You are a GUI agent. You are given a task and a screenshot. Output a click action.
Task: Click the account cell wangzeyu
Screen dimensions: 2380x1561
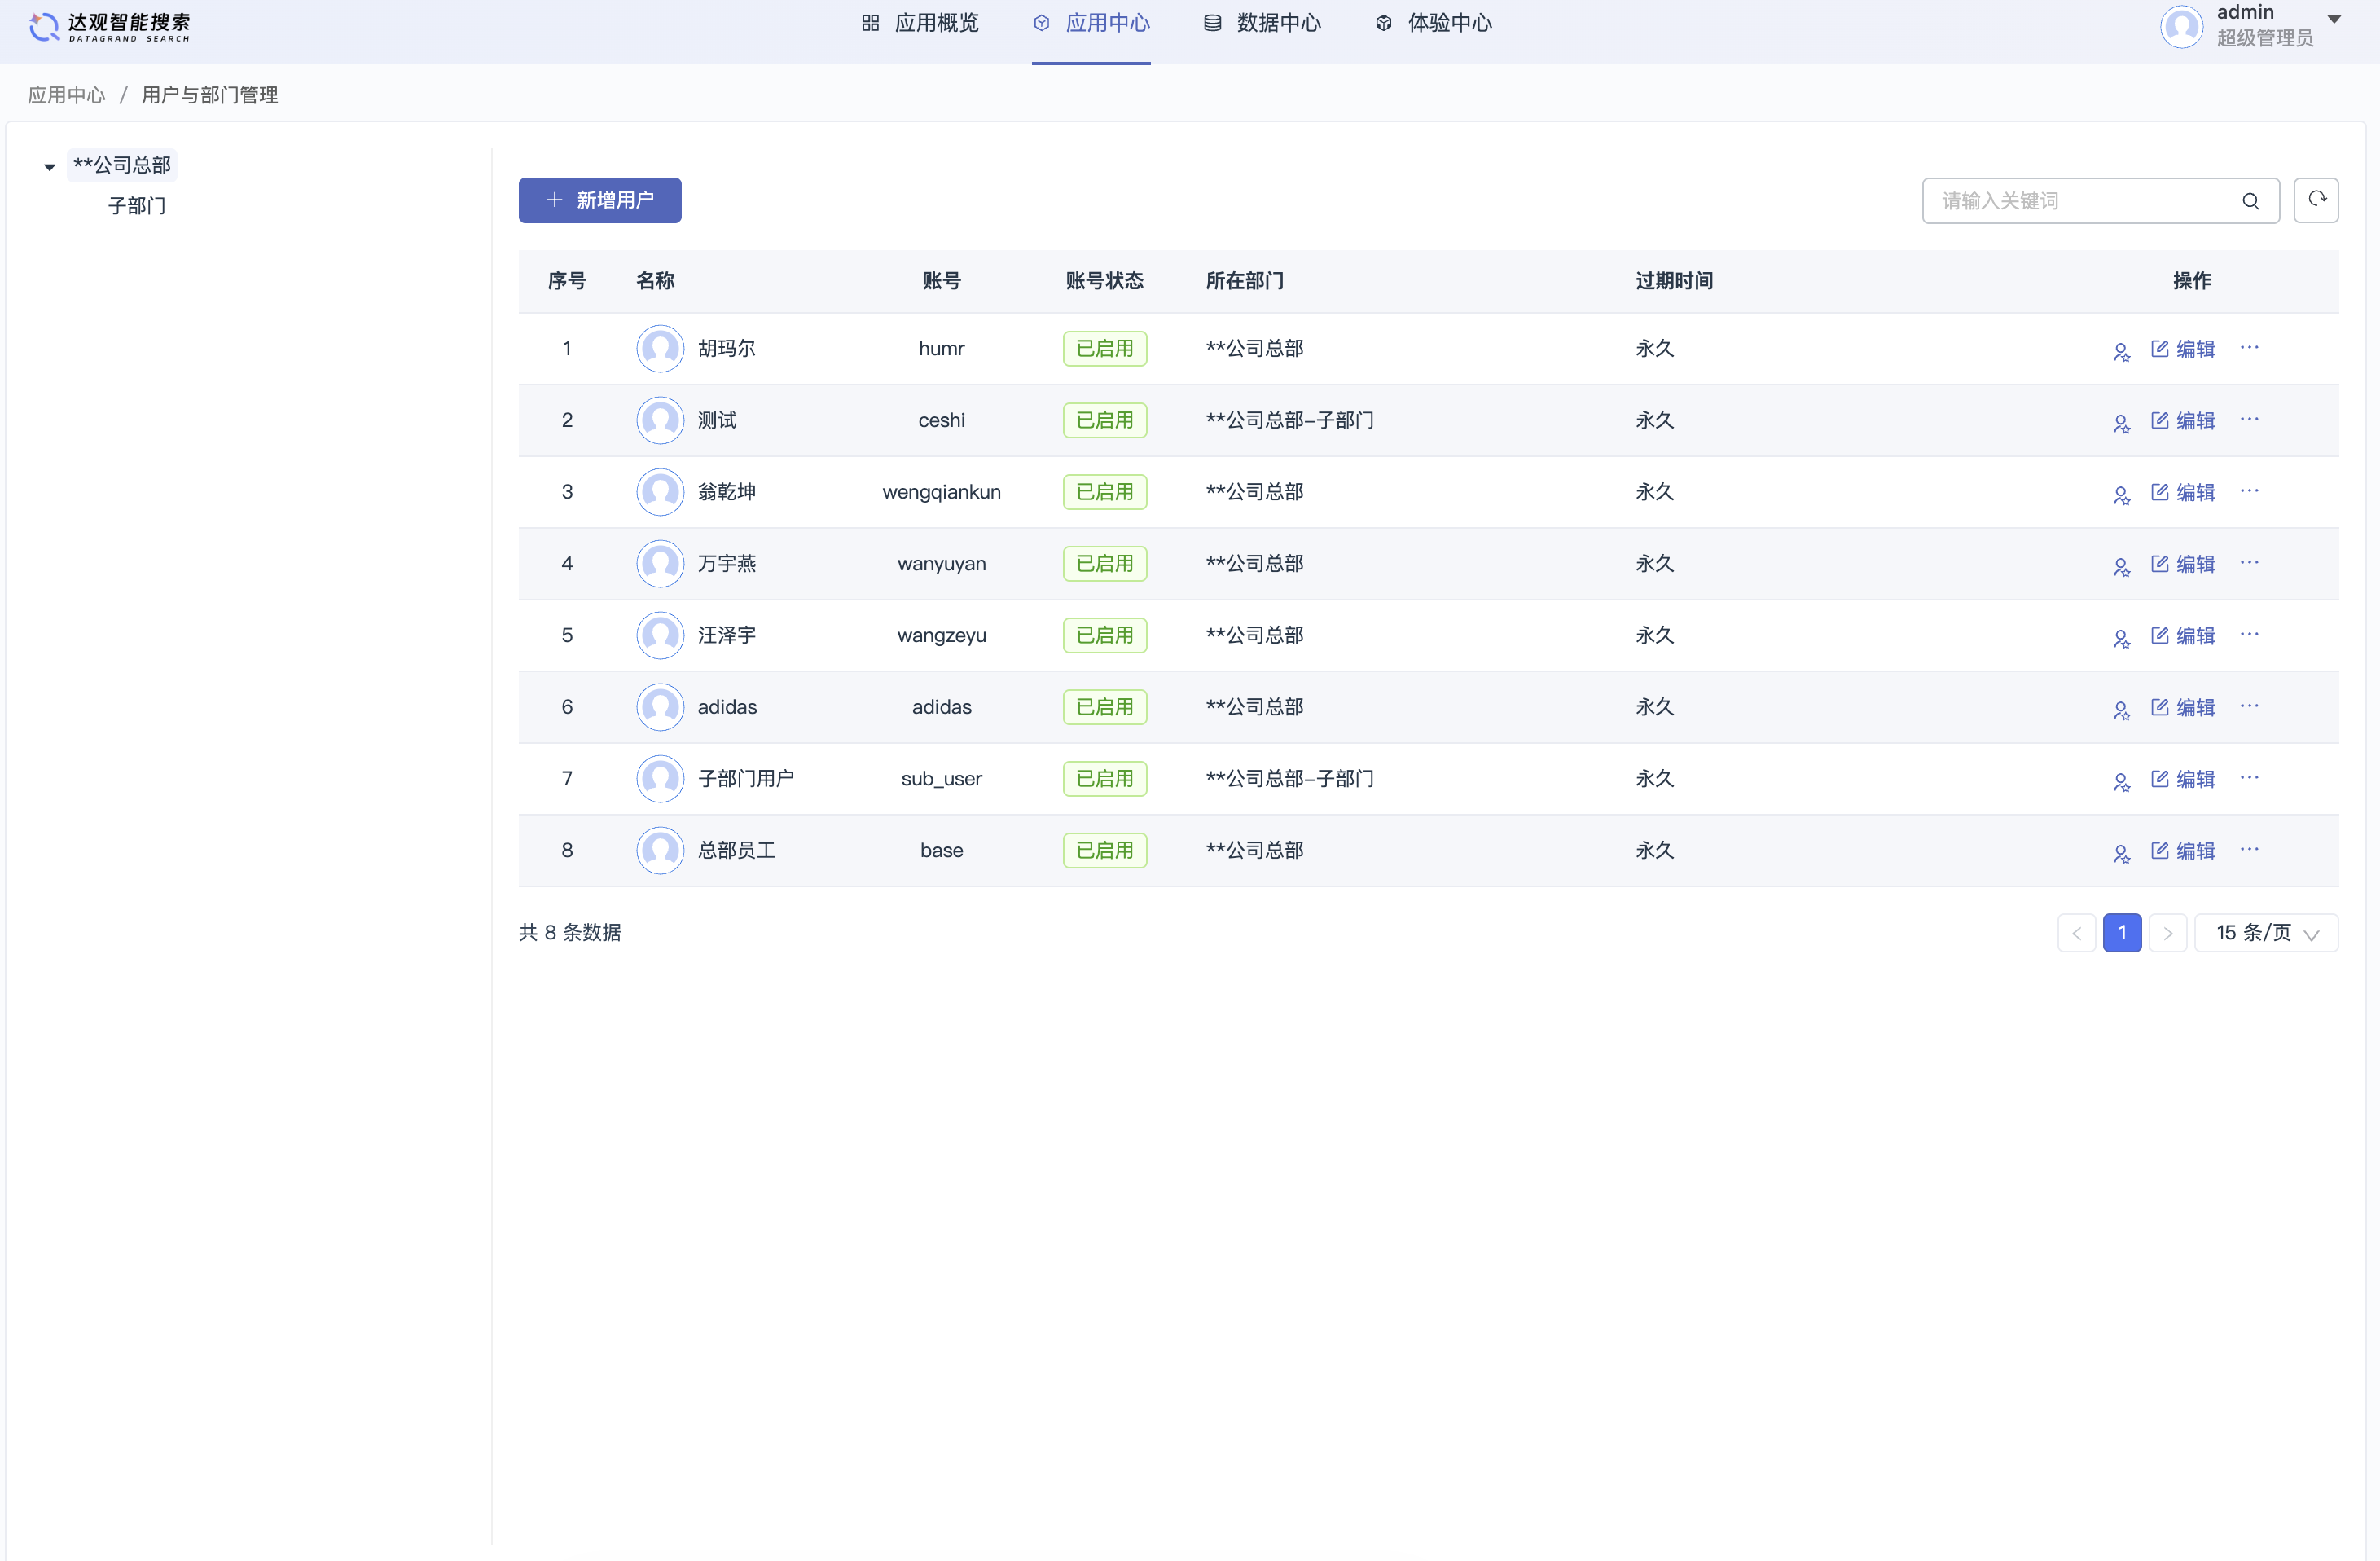tap(941, 635)
